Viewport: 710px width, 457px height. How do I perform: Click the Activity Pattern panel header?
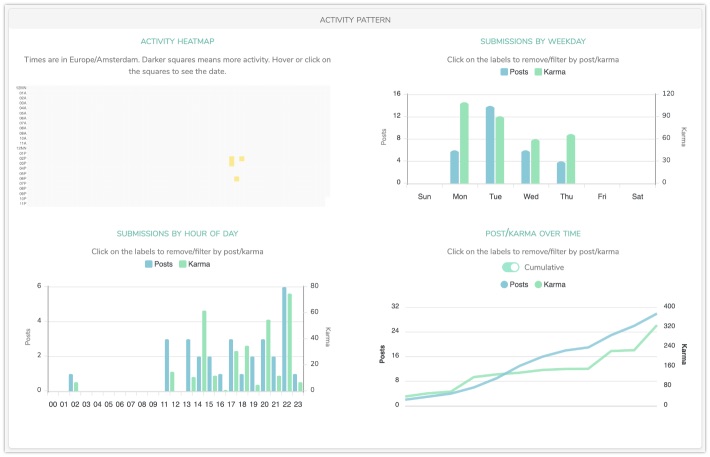point(355,20)
